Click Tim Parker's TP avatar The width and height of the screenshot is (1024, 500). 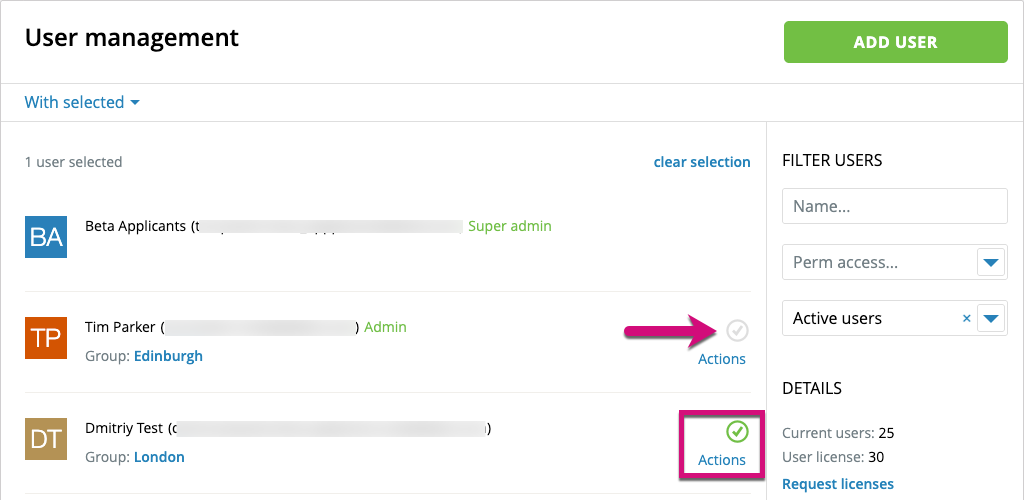click(x=46, y=338)
